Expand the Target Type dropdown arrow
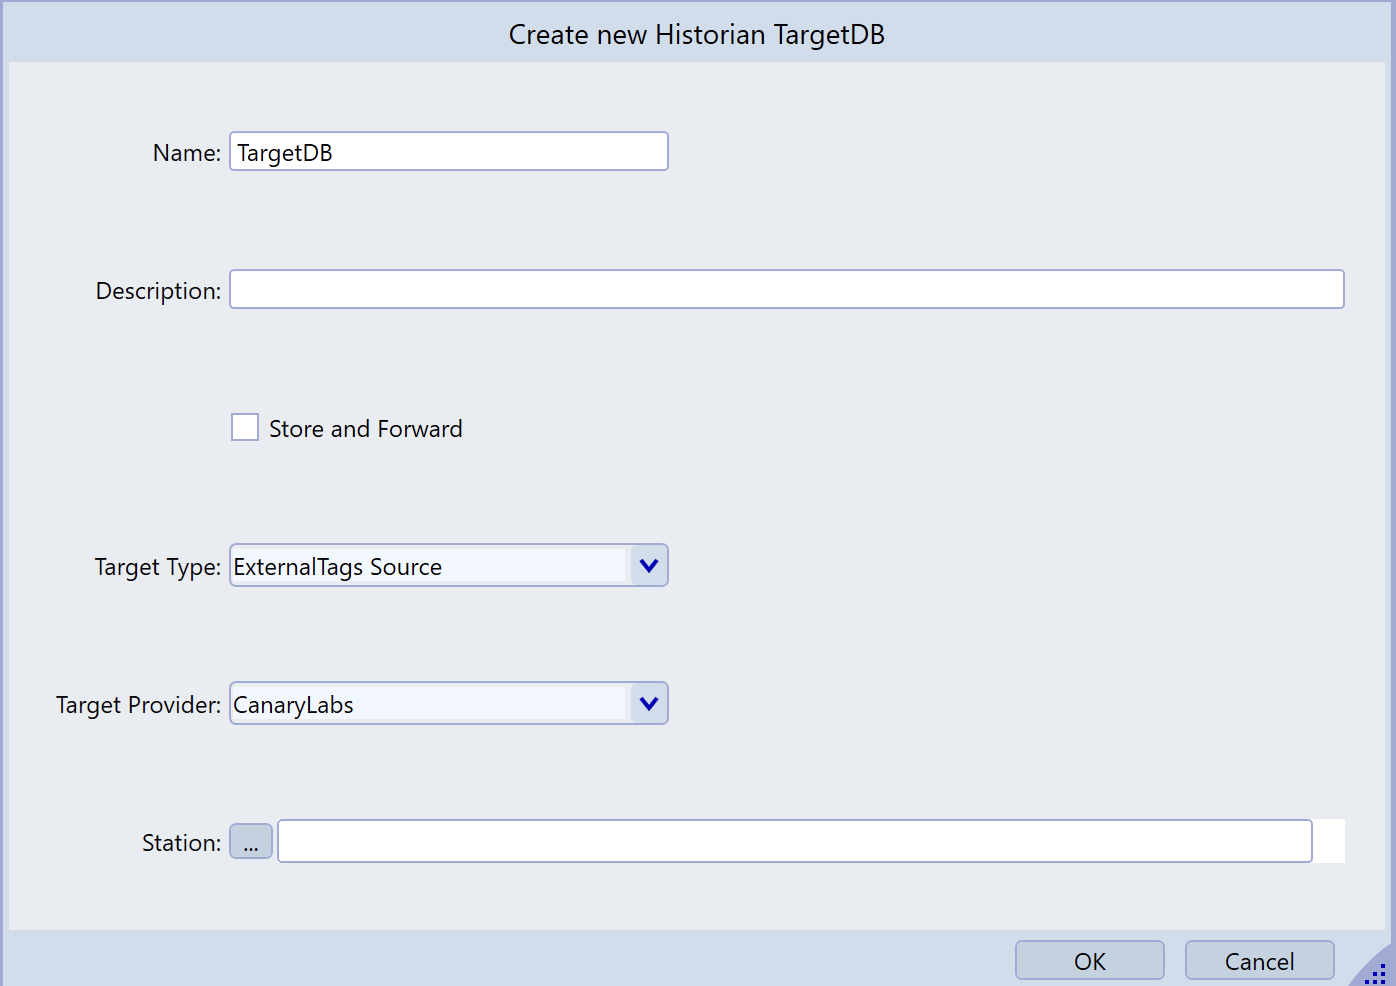1396x986 pixels. [648, 566]
